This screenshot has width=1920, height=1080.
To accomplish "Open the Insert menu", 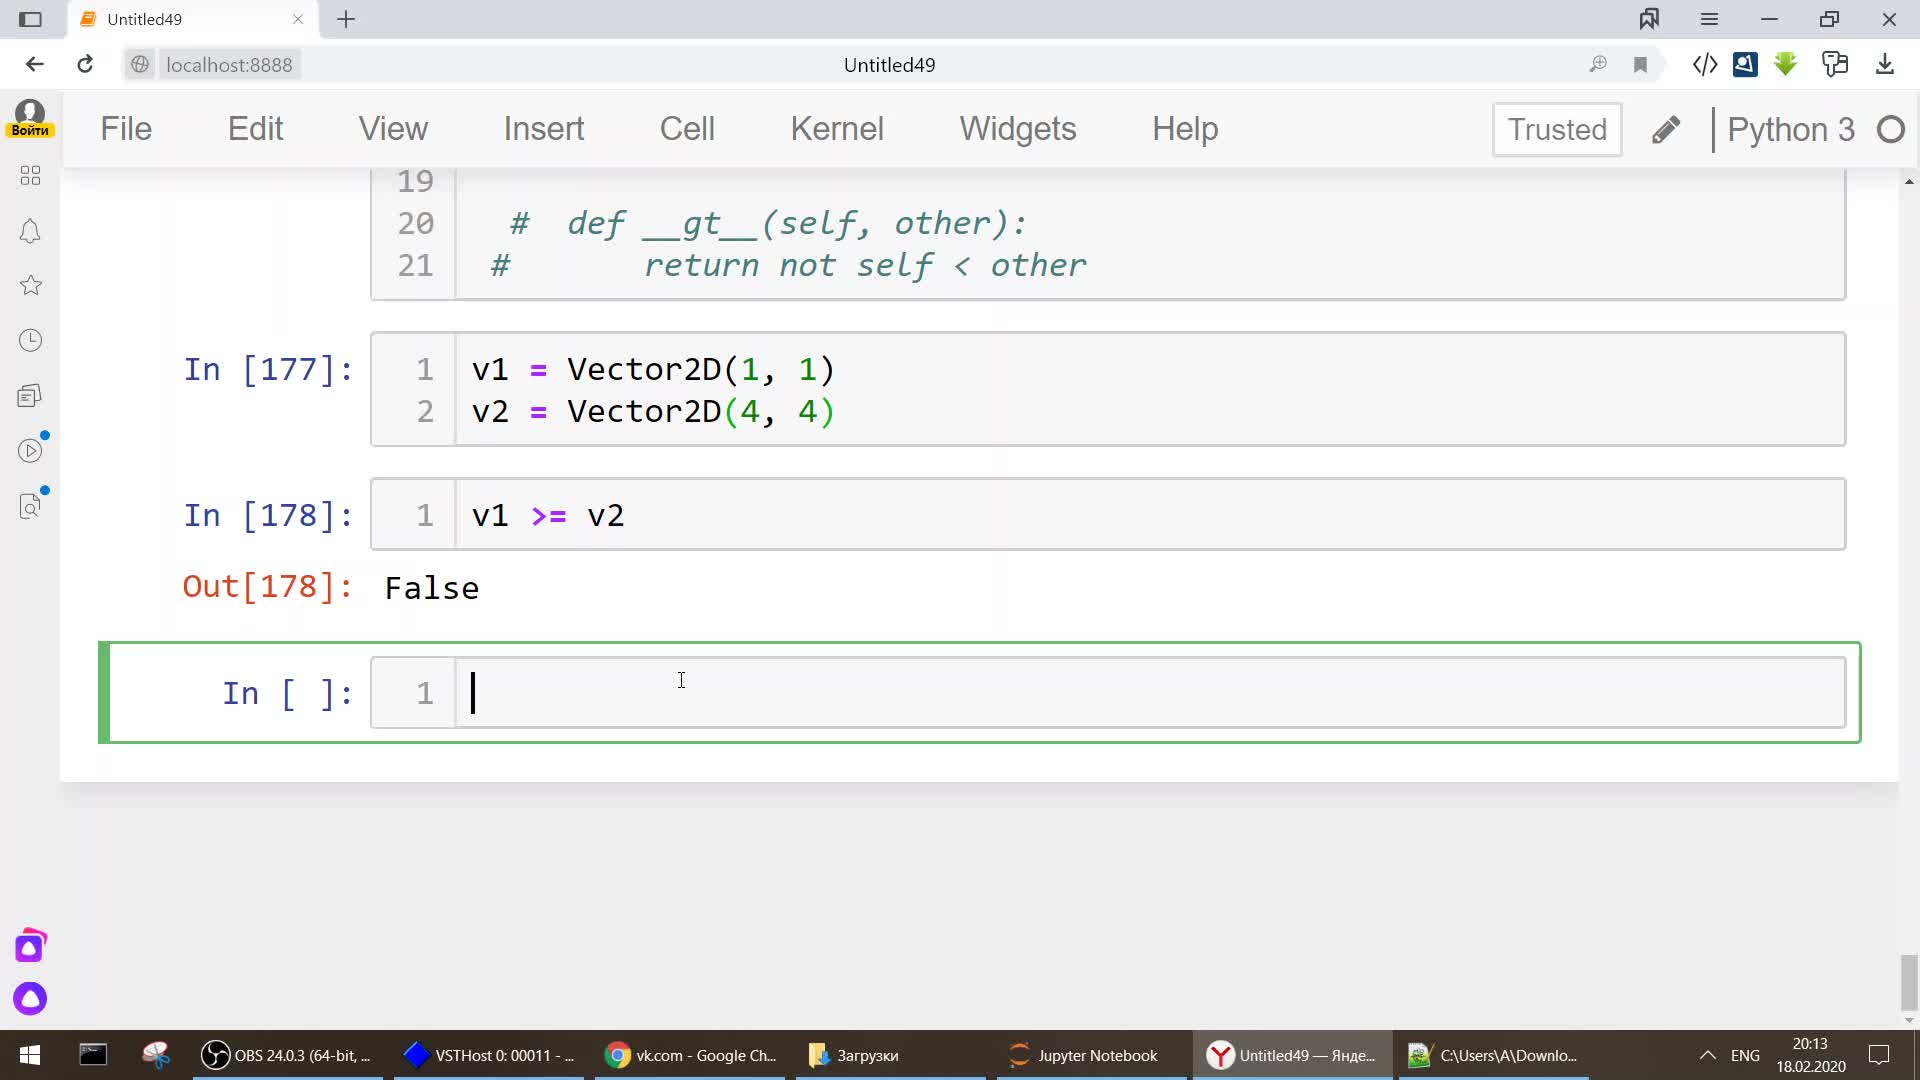I will point(544,129).
